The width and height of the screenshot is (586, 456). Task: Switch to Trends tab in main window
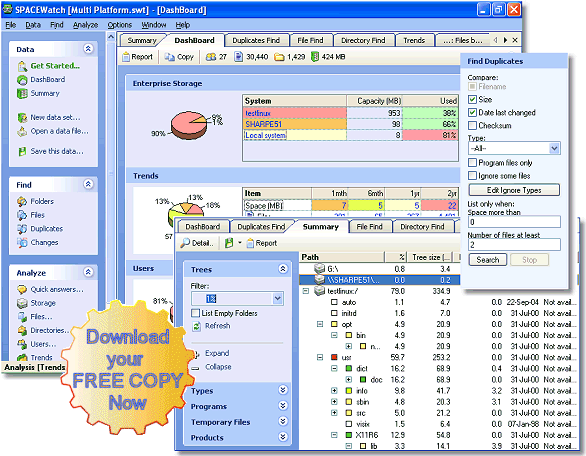tap(414, 40)
